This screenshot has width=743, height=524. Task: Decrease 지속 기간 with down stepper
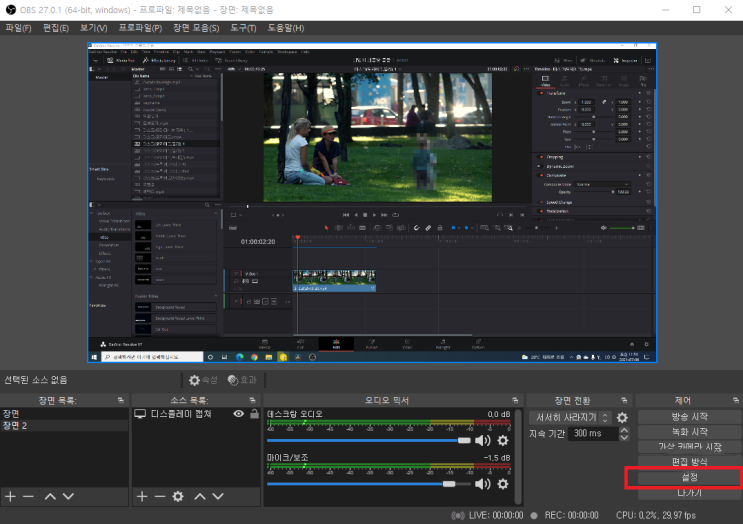[625, 437]
